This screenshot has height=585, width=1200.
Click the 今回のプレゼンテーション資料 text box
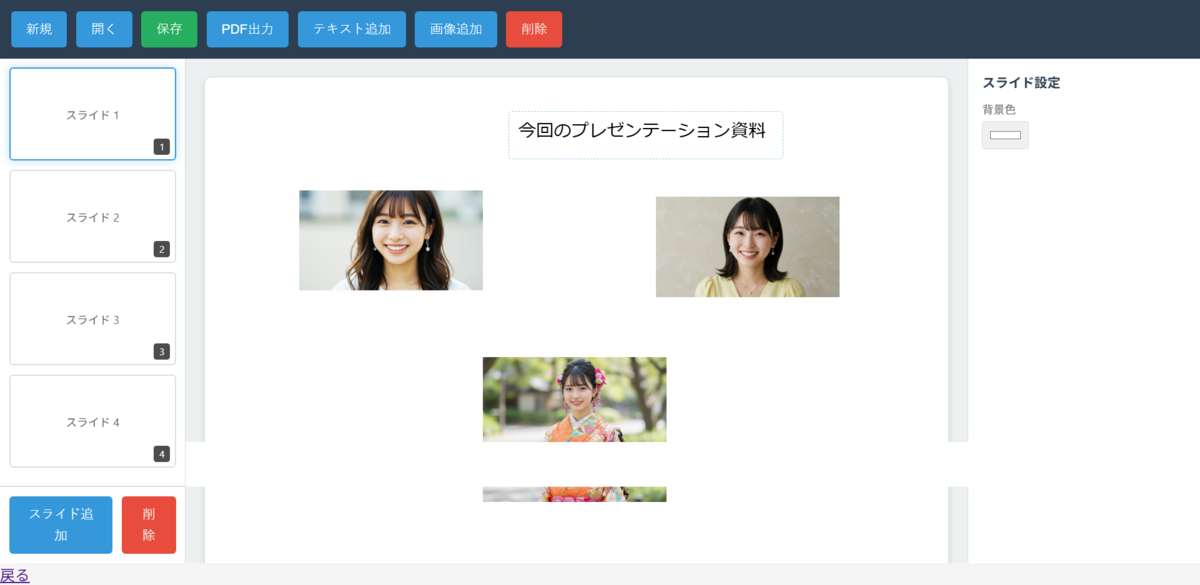click(645, 135)
